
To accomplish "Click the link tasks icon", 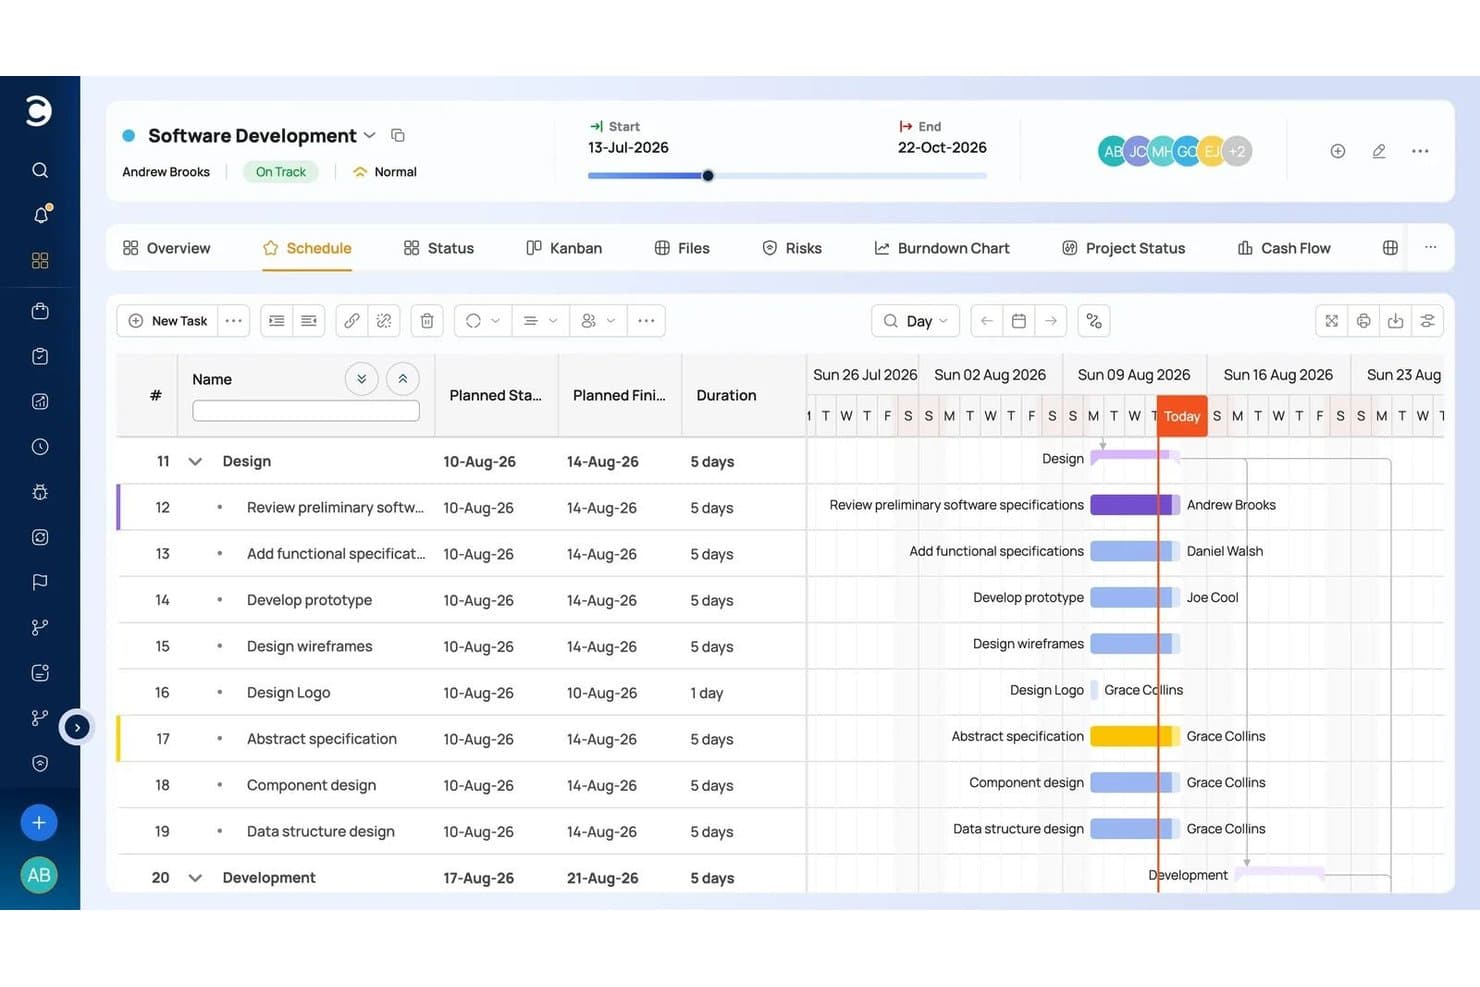I will click(352, 321).
